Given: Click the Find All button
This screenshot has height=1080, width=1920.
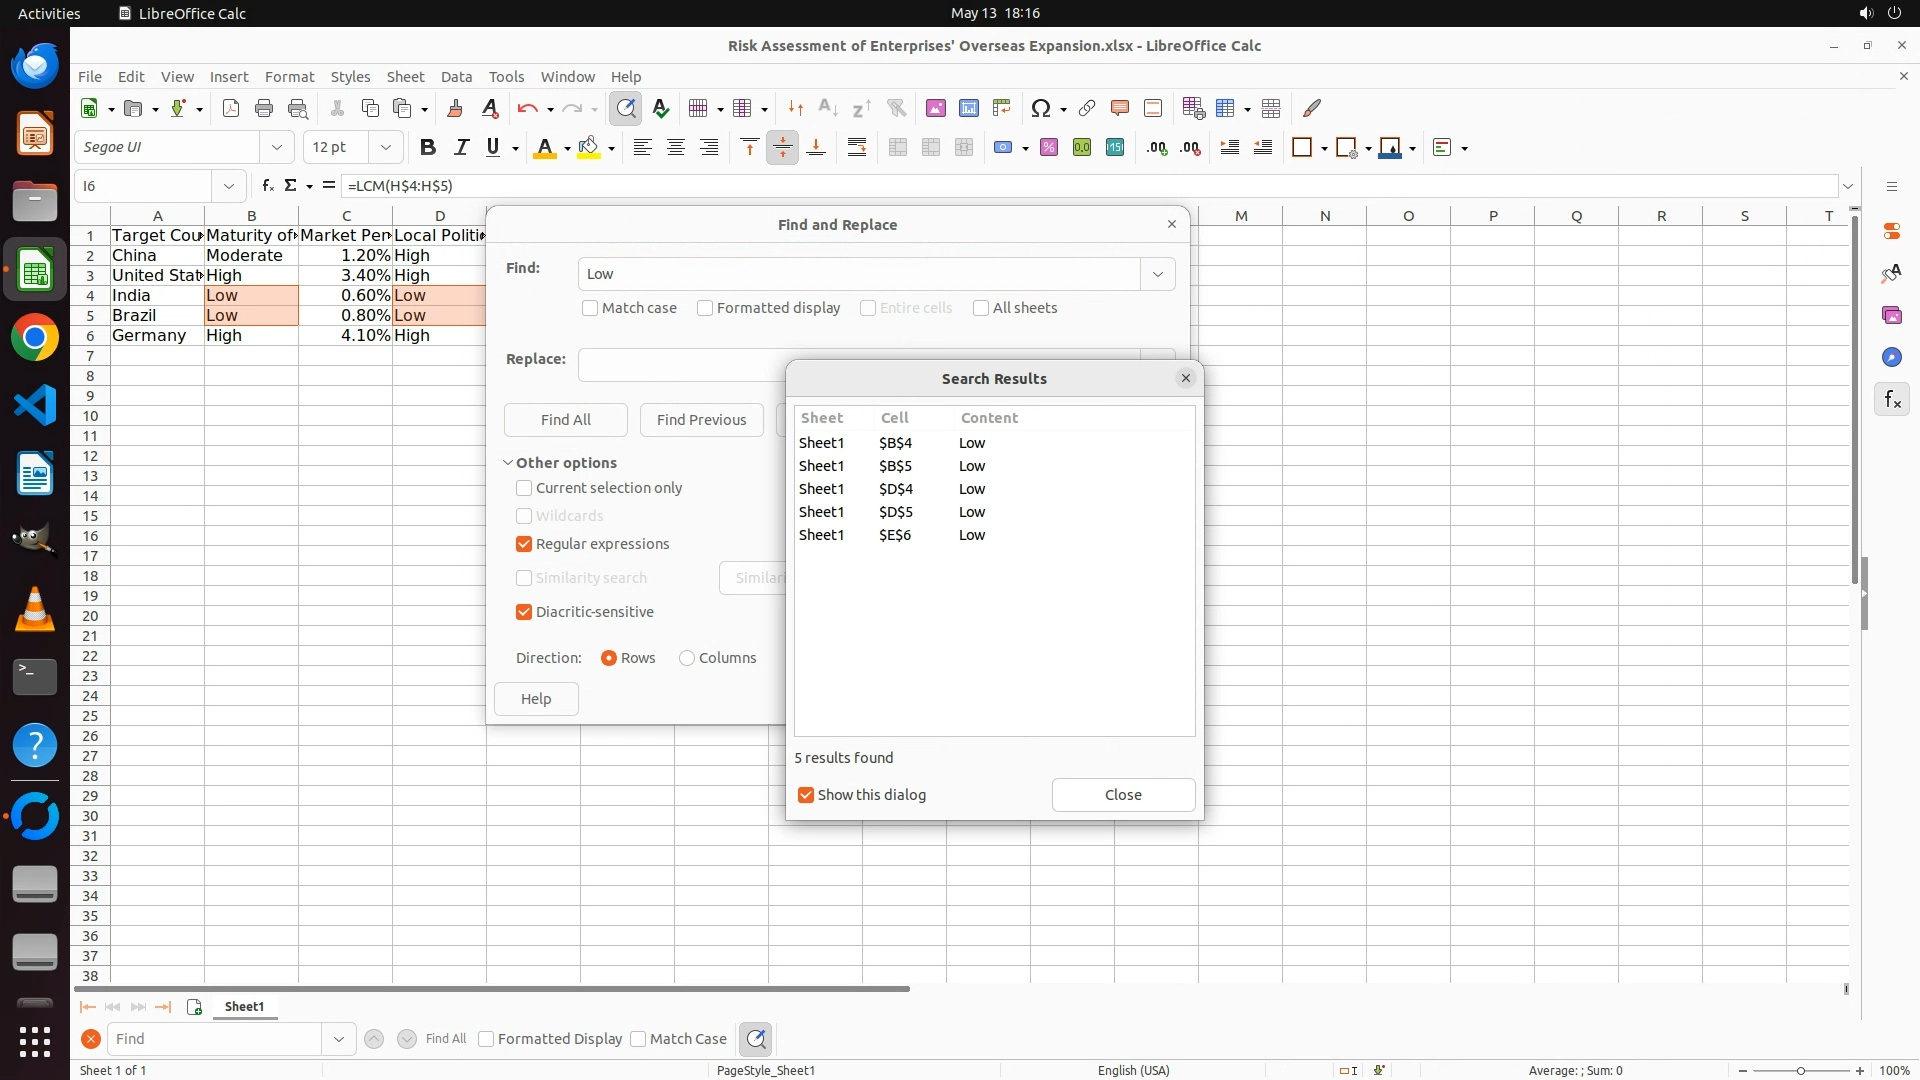Looking at the screenshot, I should 565,420.
